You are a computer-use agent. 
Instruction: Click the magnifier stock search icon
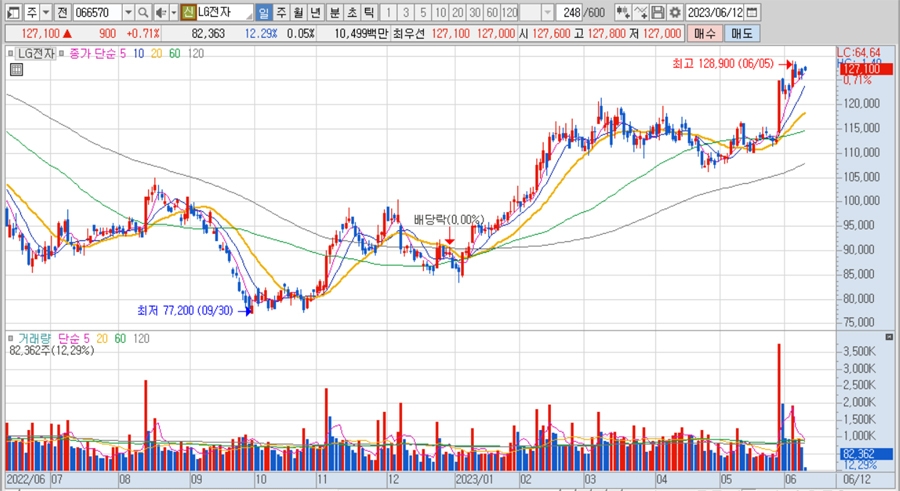point(143,13)
